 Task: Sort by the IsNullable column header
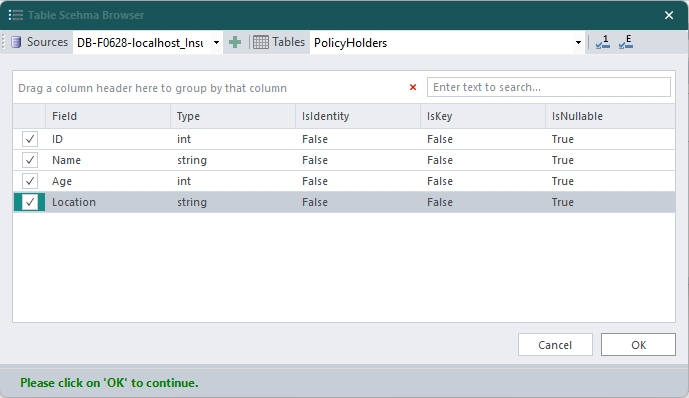610,116
